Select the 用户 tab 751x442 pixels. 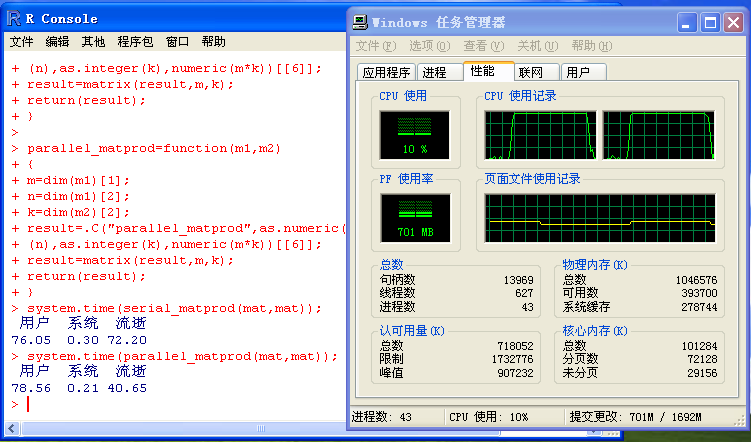(x=577, y=72)
